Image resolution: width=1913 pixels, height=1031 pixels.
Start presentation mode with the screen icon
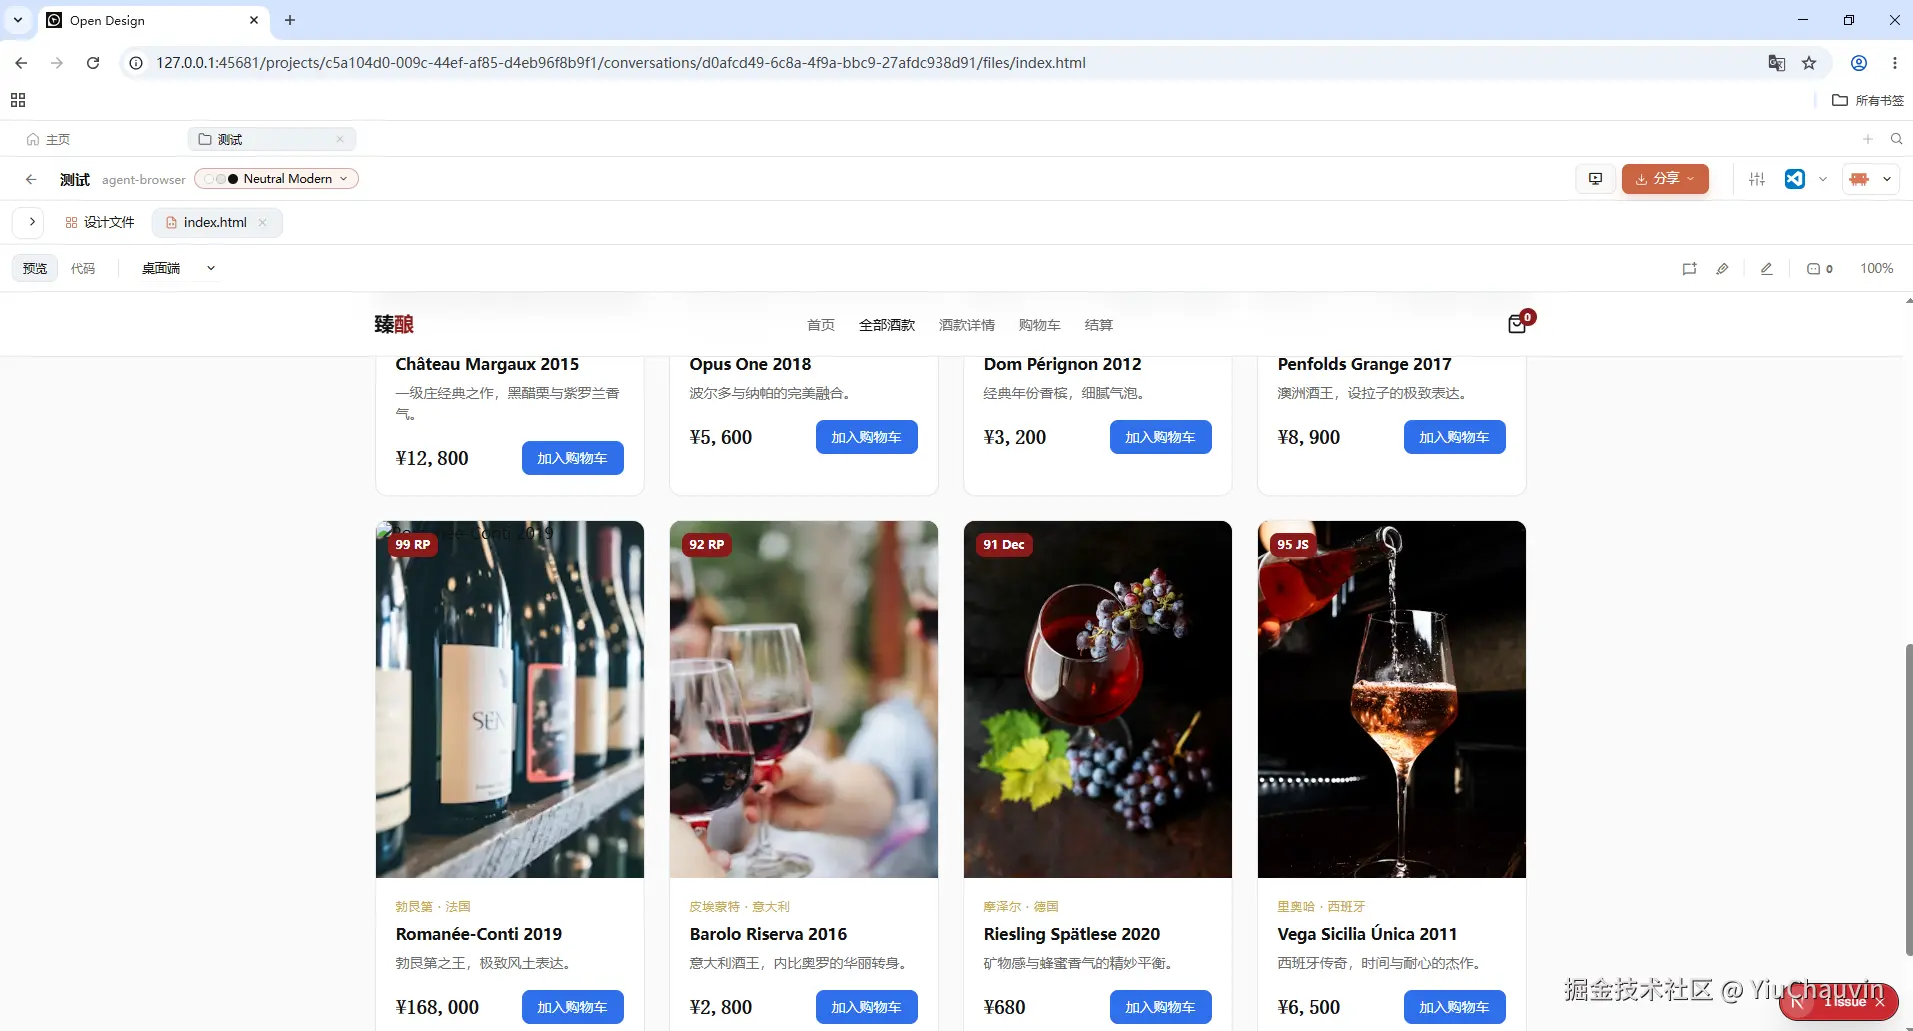pyautogui.click(x=1595, y=179)
